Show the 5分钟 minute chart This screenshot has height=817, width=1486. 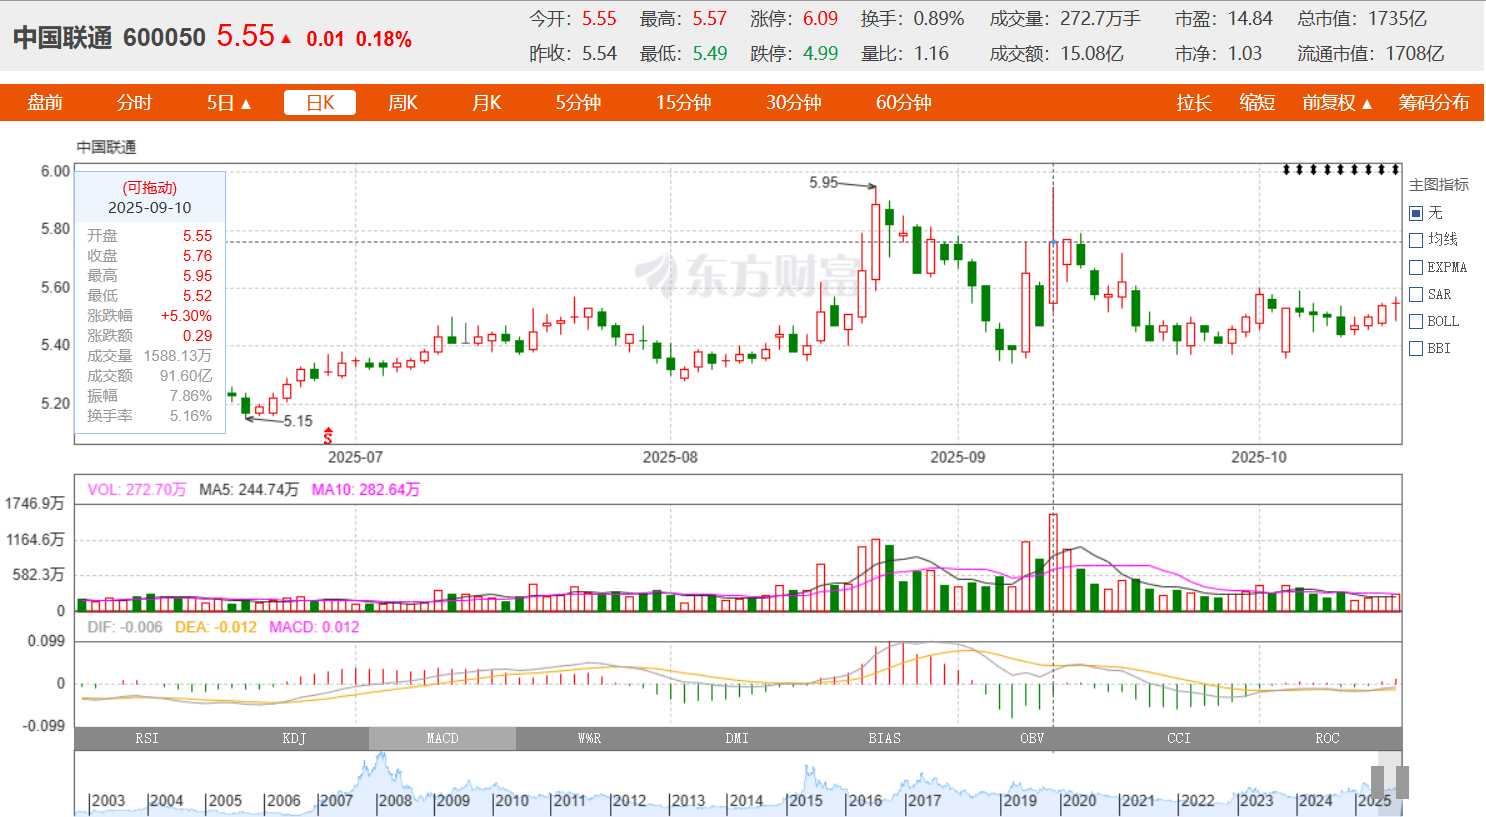(578, 103)
